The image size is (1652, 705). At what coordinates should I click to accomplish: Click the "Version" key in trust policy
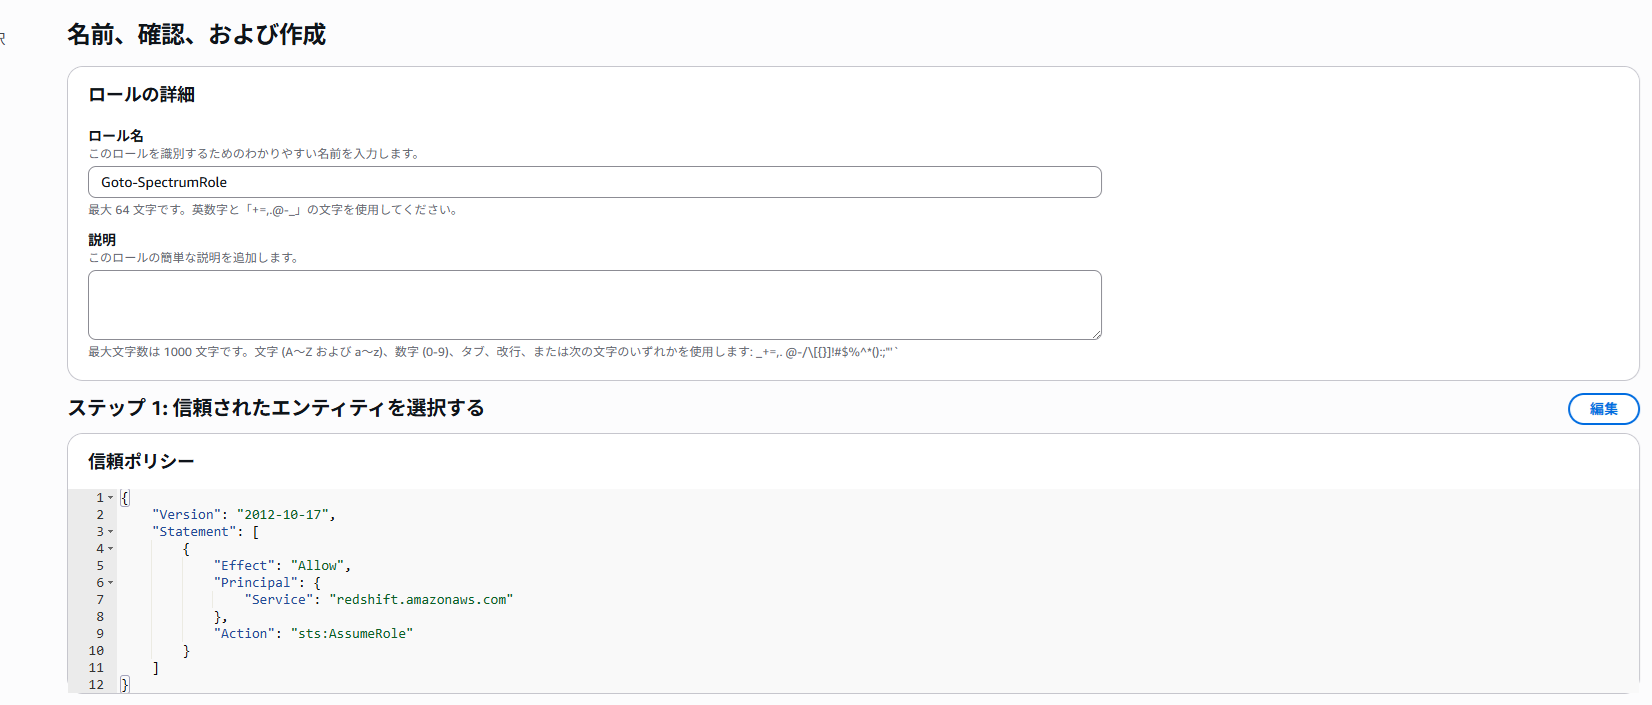tap(186, 515)
